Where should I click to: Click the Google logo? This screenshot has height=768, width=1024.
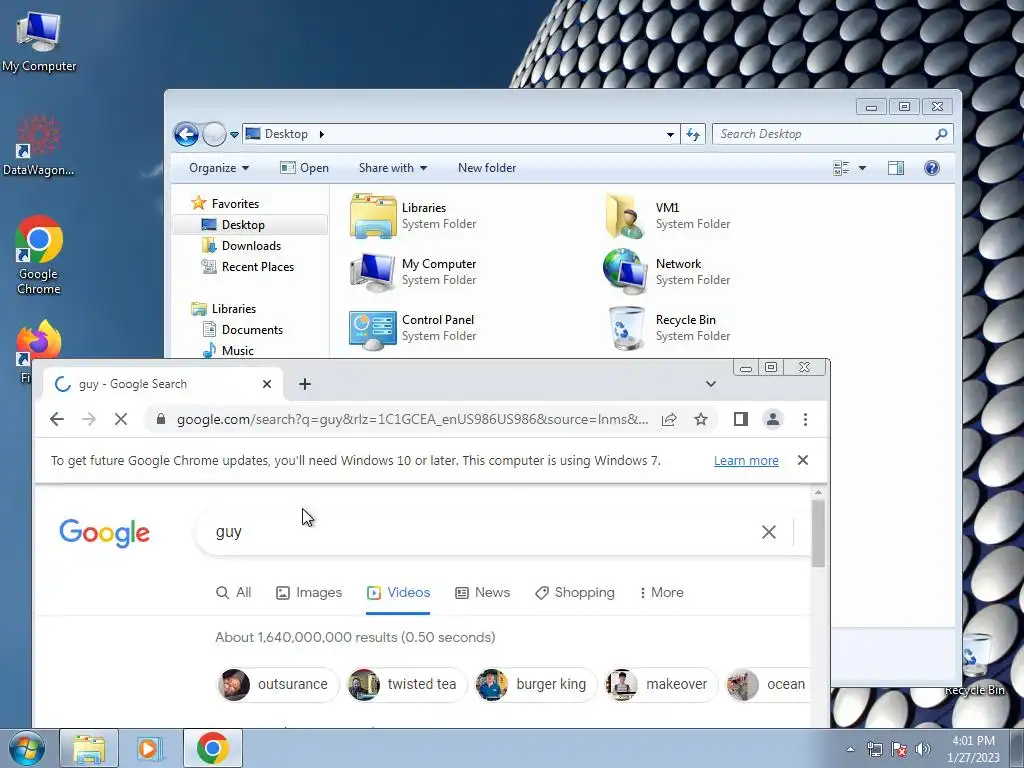click(x=104, y=533)
